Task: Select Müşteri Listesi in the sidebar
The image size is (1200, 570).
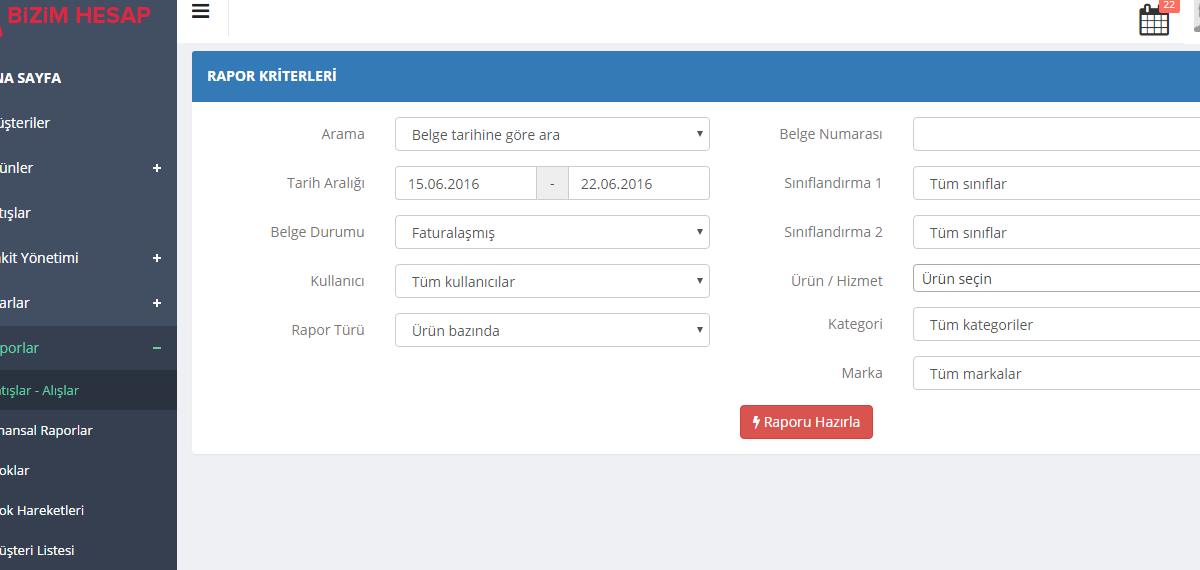Action: coord(38,550)
